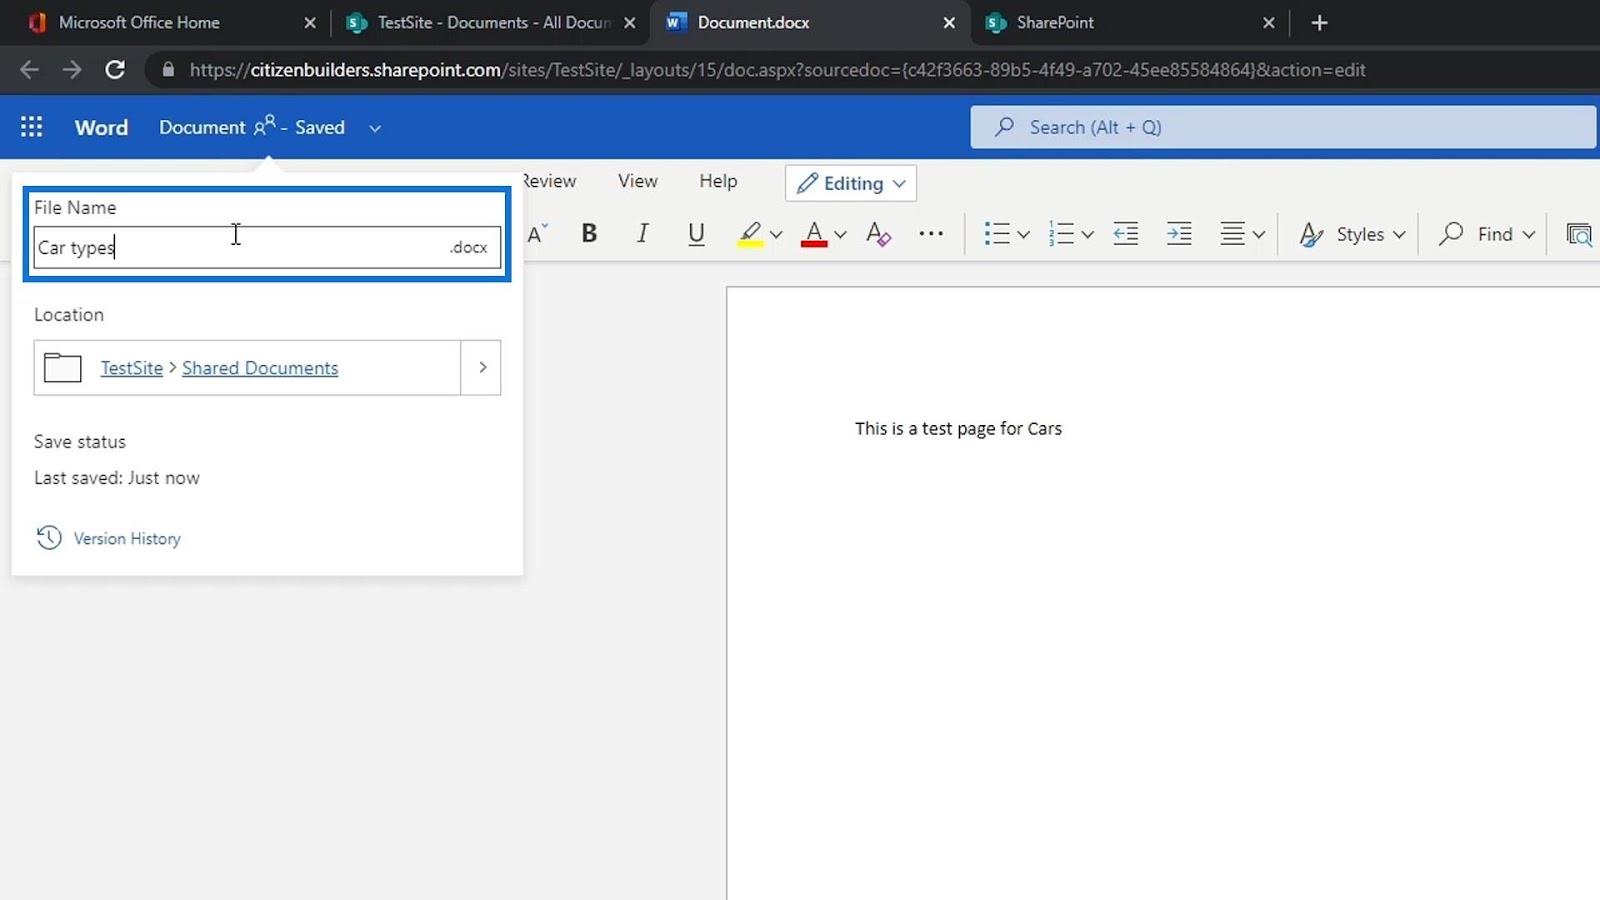Image resolution: width=1600 pixels, height=900 pixels.
Task: Open the Shared Documents link
Action: (260, 368)
